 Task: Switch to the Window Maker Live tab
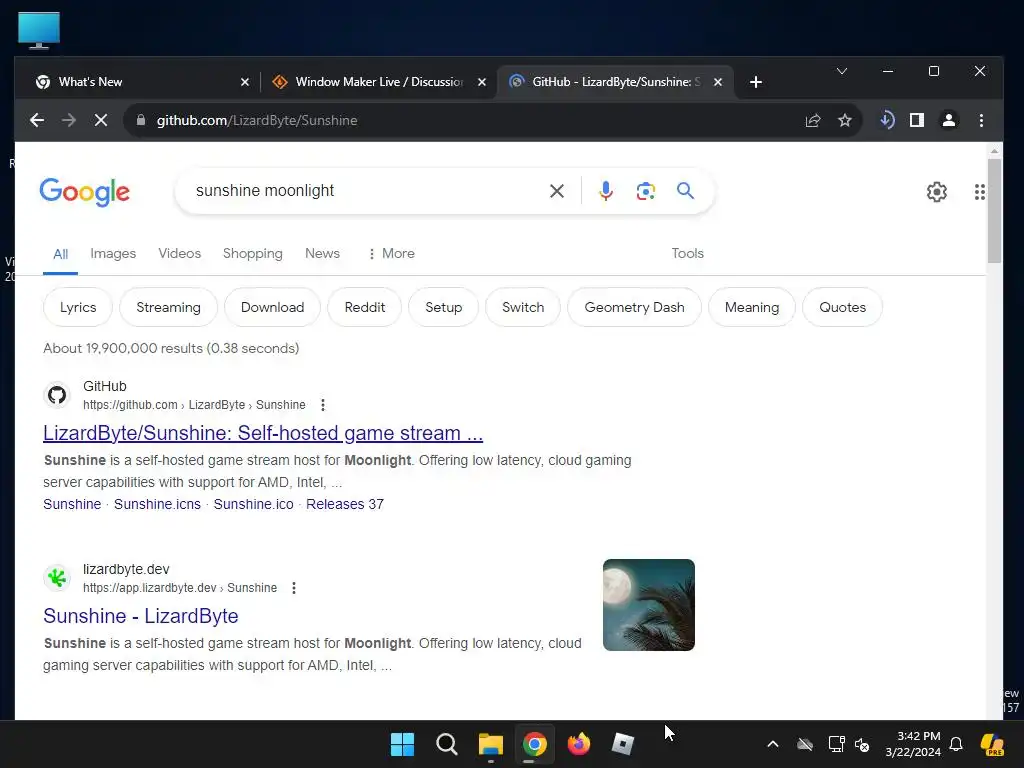pyautogui.click(x=379, y=82)
